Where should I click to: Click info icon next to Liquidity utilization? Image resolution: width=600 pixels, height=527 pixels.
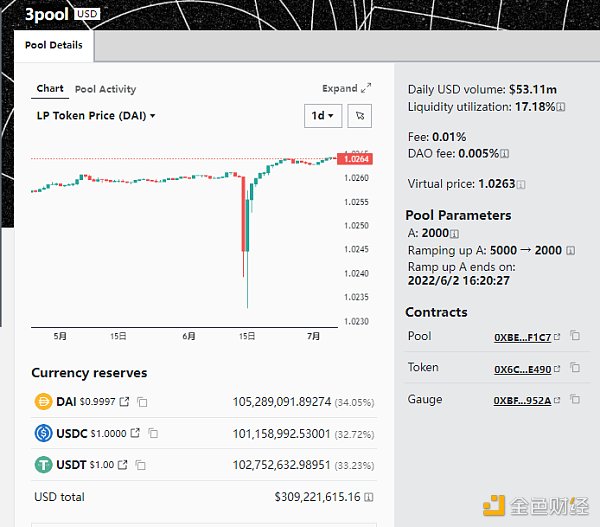click(x=561, y=107)
